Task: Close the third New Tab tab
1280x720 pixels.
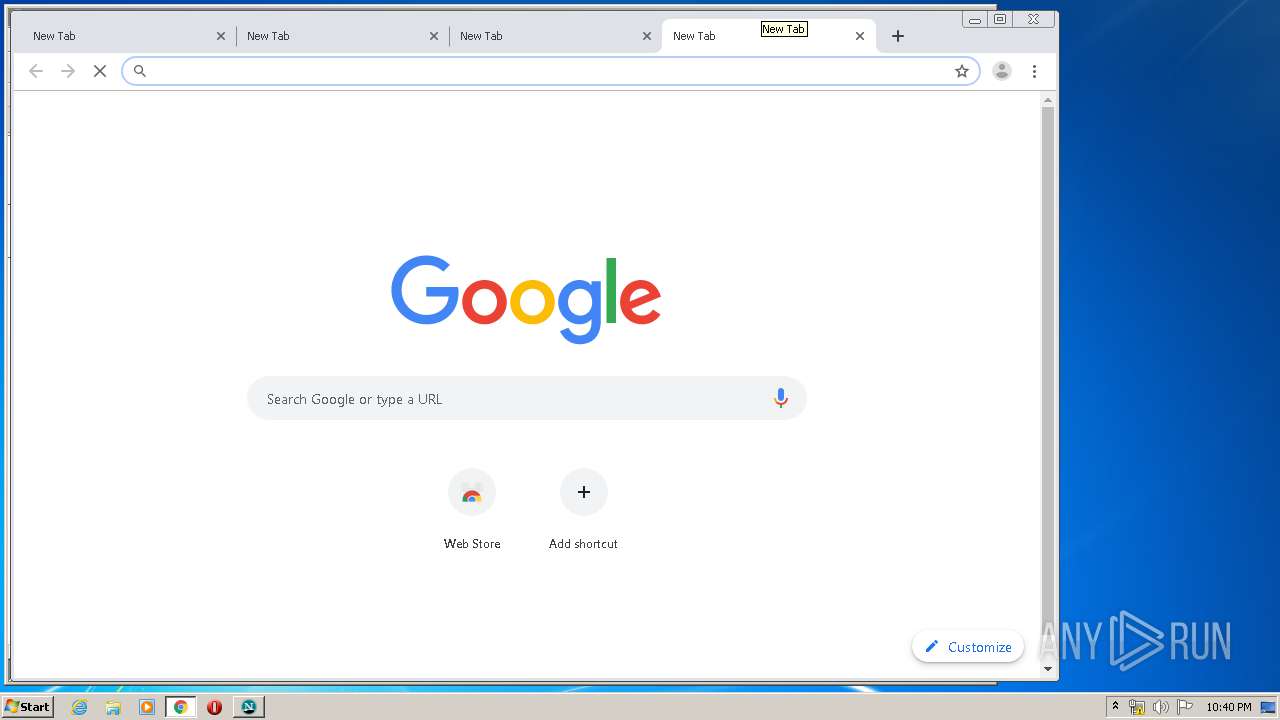Action: pos(647,36)
